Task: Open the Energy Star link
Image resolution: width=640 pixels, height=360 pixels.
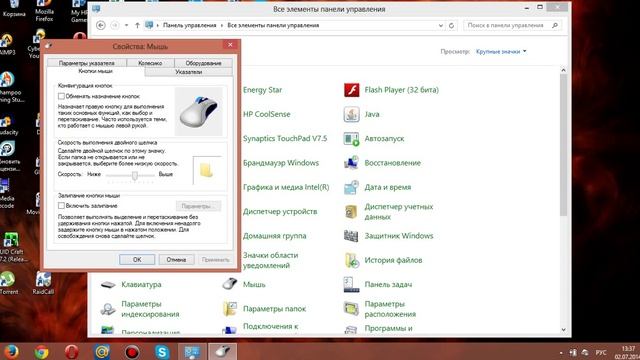Action: pos(262,90)
